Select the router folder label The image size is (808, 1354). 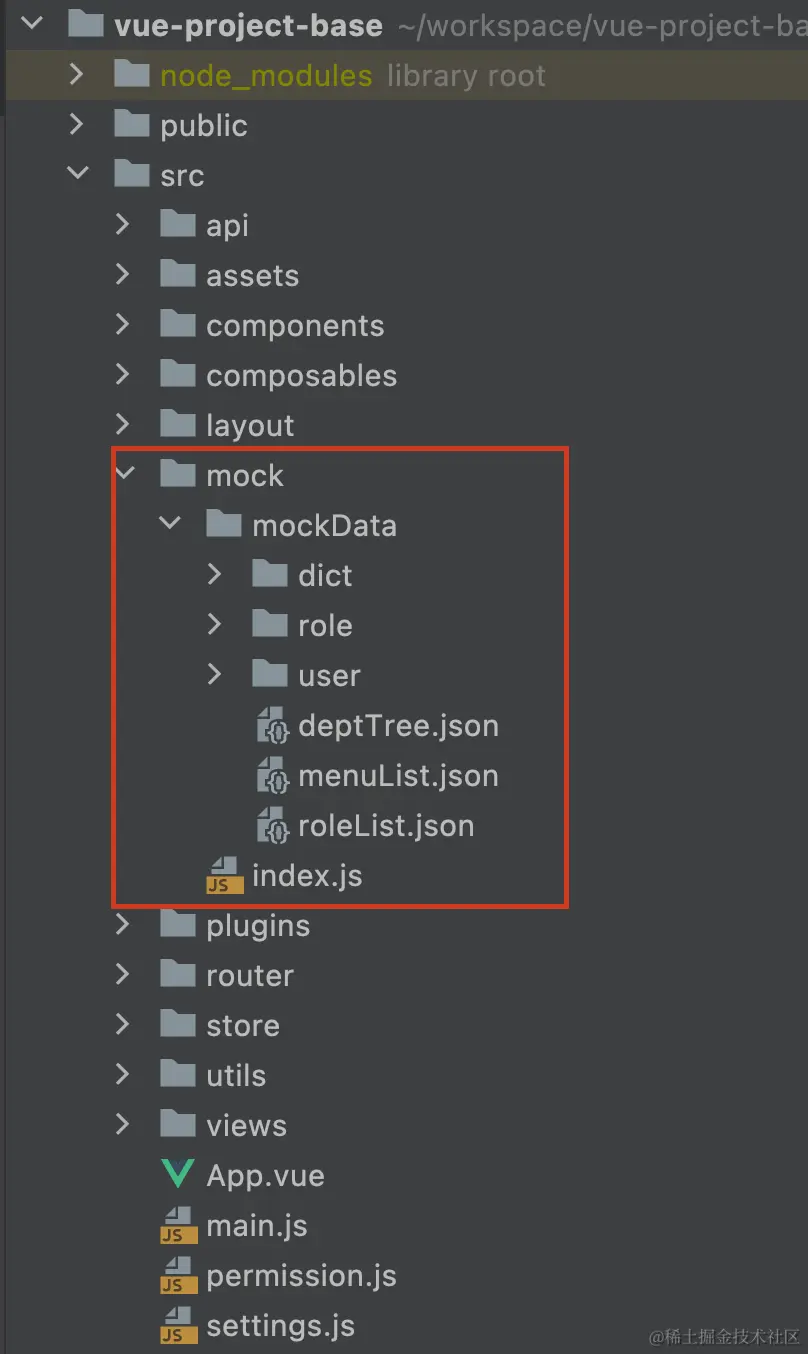click(249, 976)
